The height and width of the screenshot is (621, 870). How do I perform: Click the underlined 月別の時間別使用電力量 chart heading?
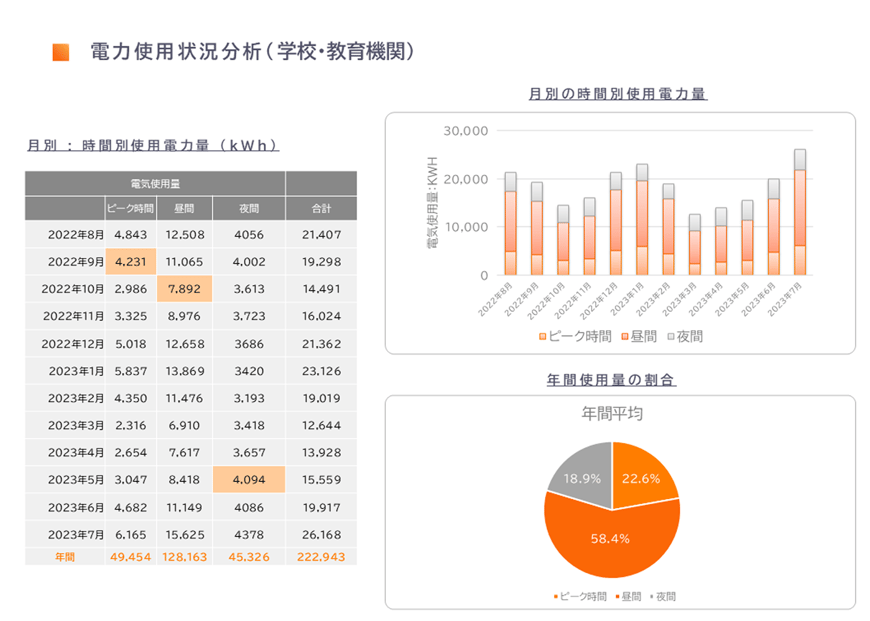[x=617, y=94]
